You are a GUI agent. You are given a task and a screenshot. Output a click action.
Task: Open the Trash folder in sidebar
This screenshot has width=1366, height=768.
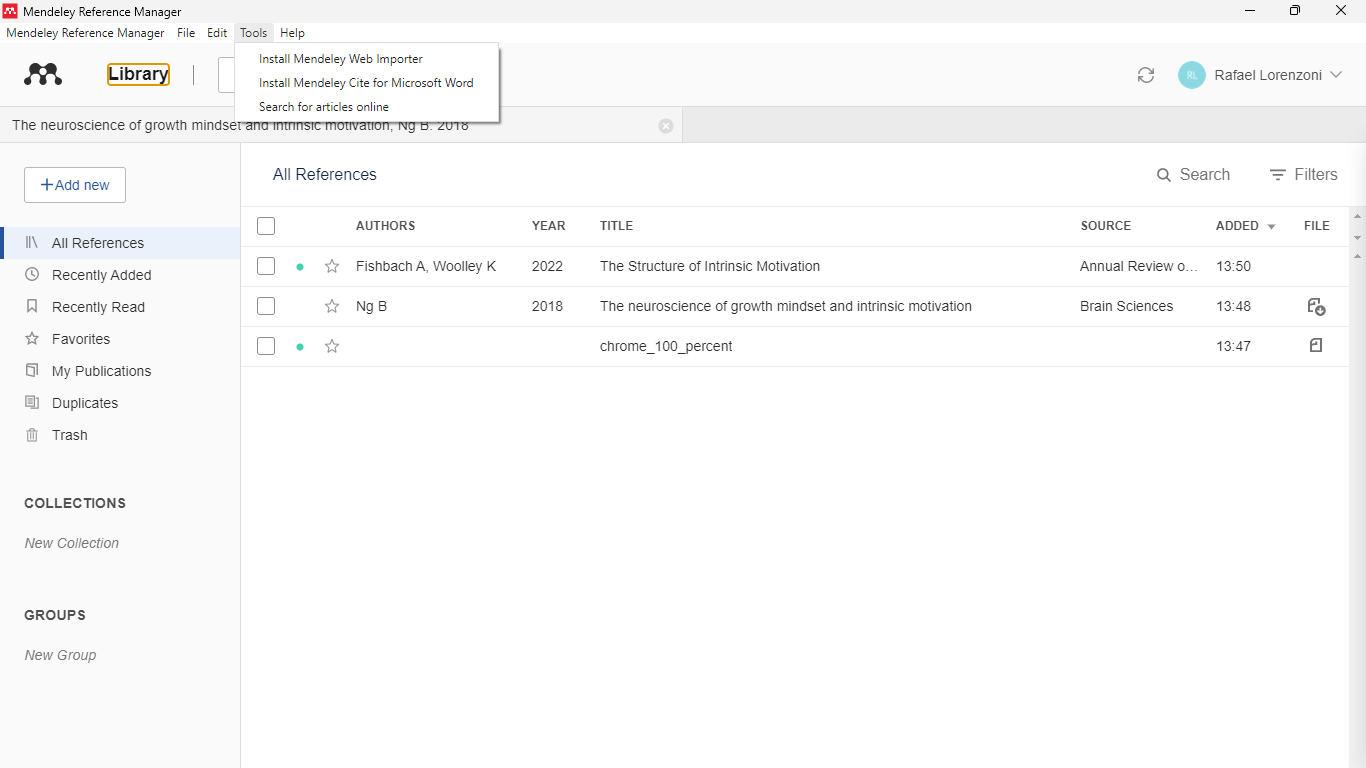69,435
